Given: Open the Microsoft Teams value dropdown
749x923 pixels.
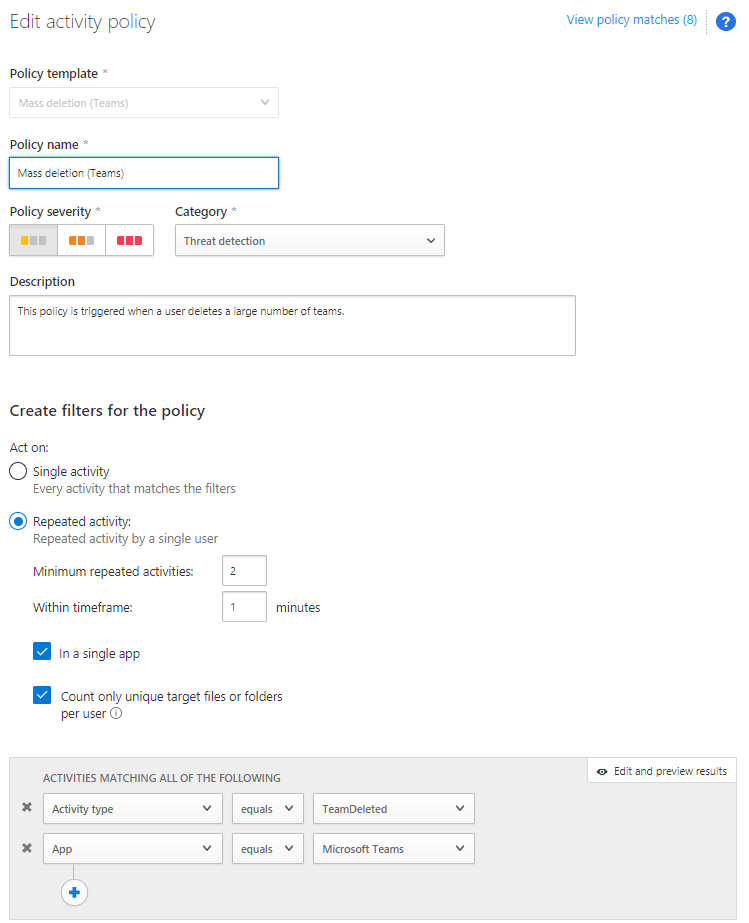Looking at the screenshot, I should pyautogui.click(x=393, y=849).
